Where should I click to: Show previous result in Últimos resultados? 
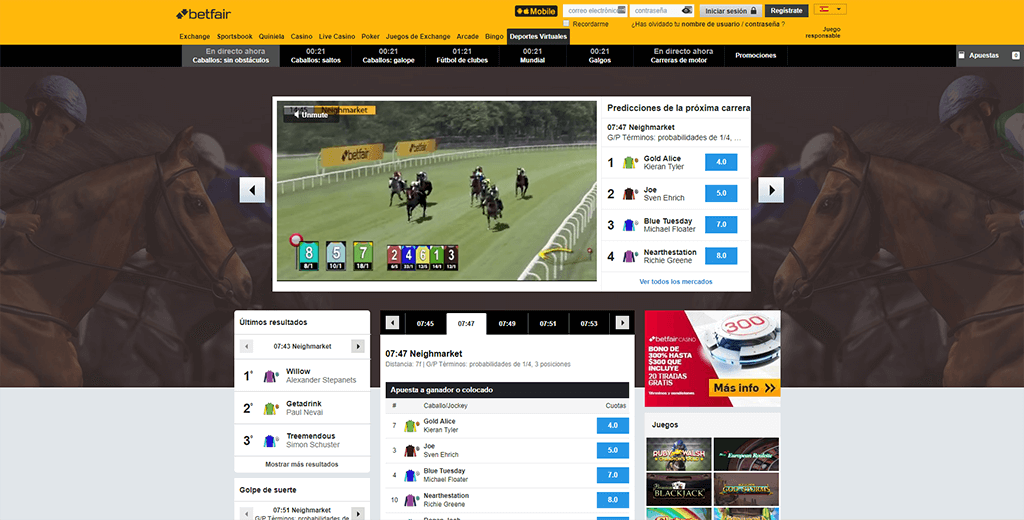tap(246, 346)
